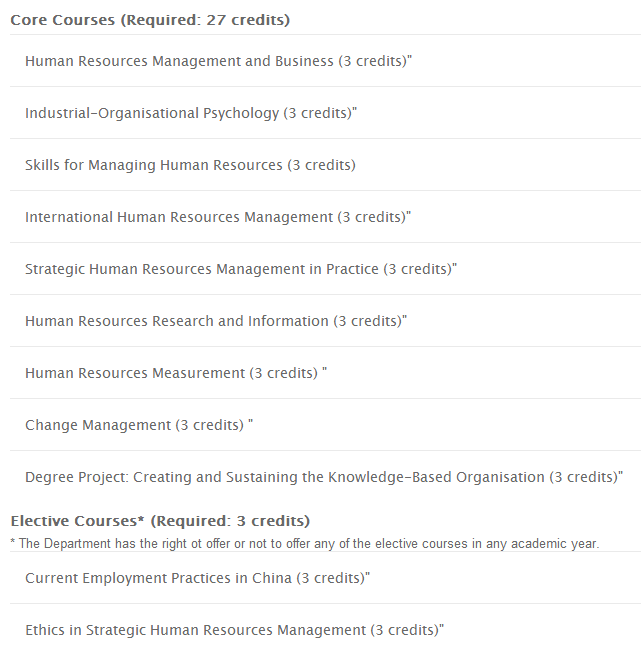
Task: Open Strategic Human Resources Management in Practice
Action: (x=202, y=269)
